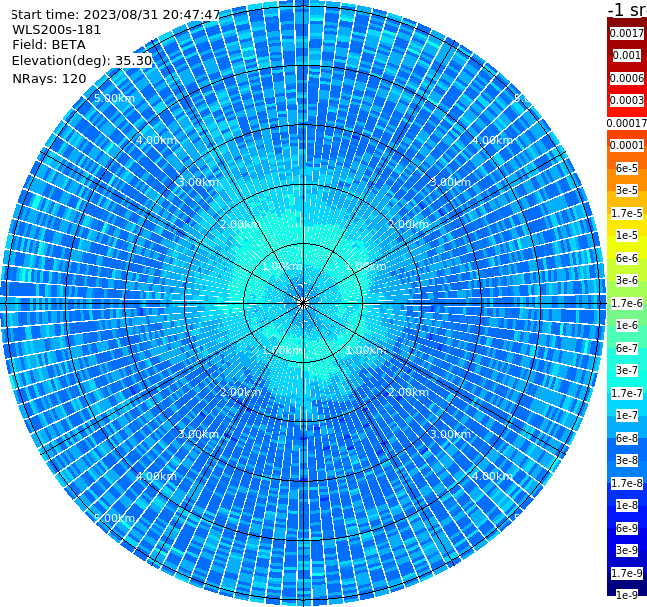Screen dimensions: 647x607
Task: Select the 3e-8 colorbar label
Action: [627, 460]
